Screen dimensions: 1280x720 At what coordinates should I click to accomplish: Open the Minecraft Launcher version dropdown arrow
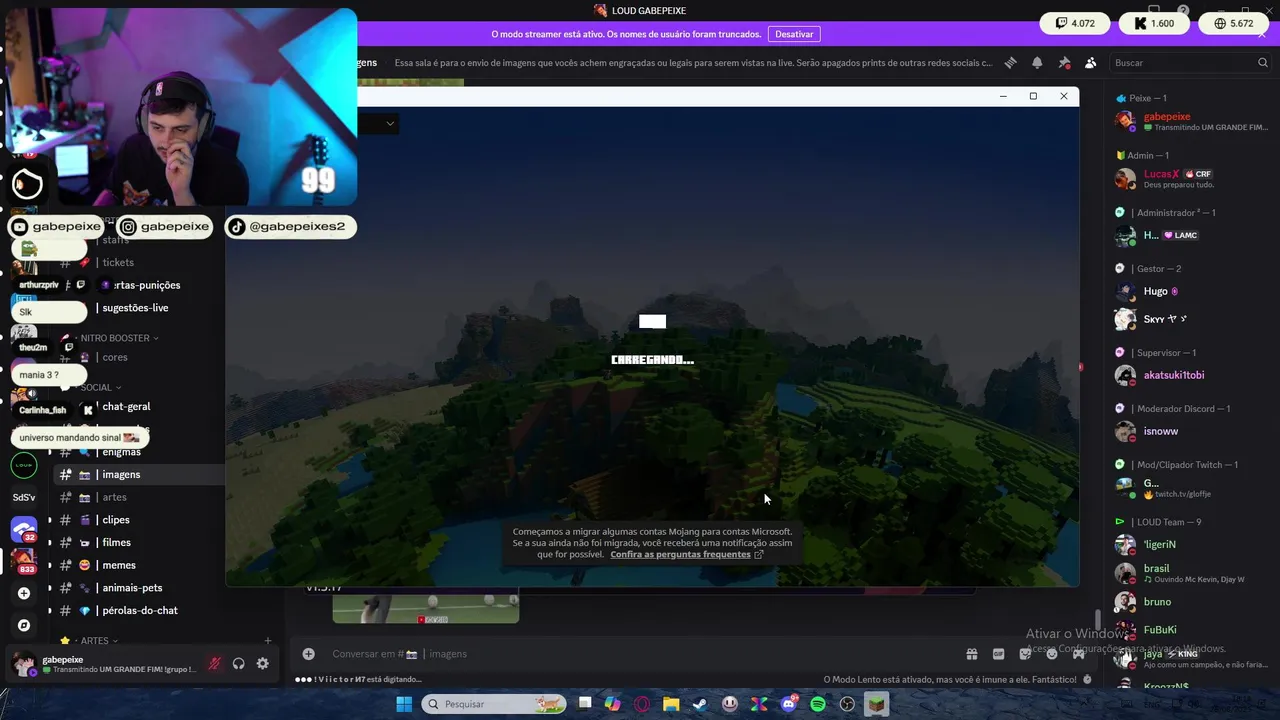tap(390, 124)
